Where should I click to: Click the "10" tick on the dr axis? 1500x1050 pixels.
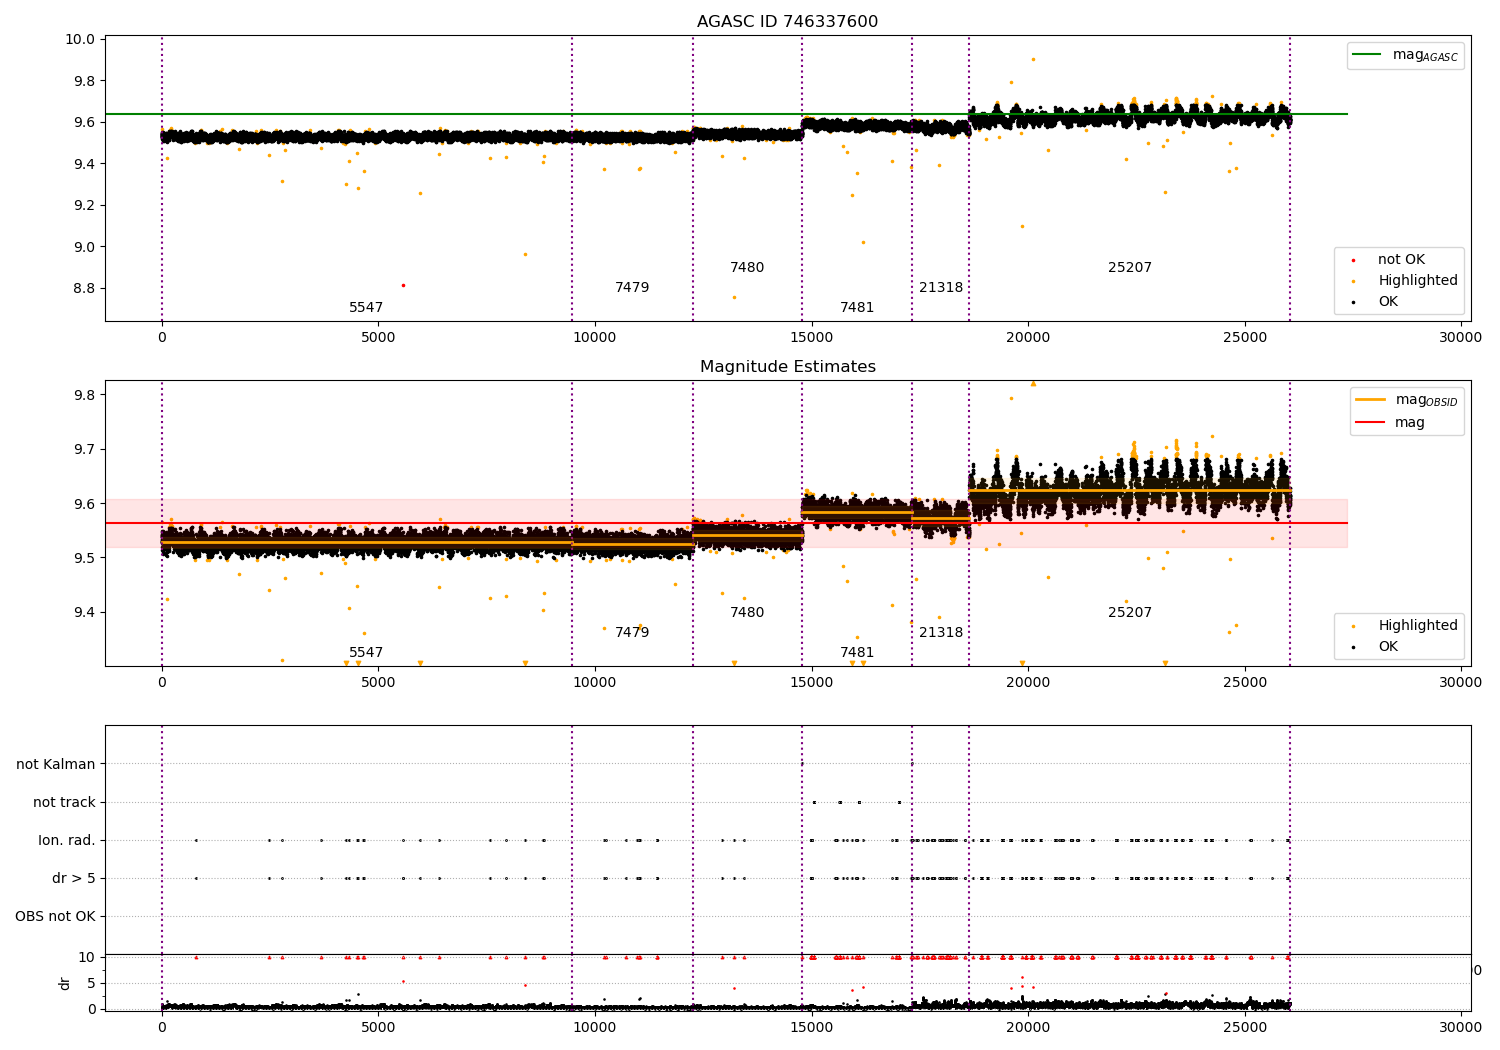(x=88, y=958)
